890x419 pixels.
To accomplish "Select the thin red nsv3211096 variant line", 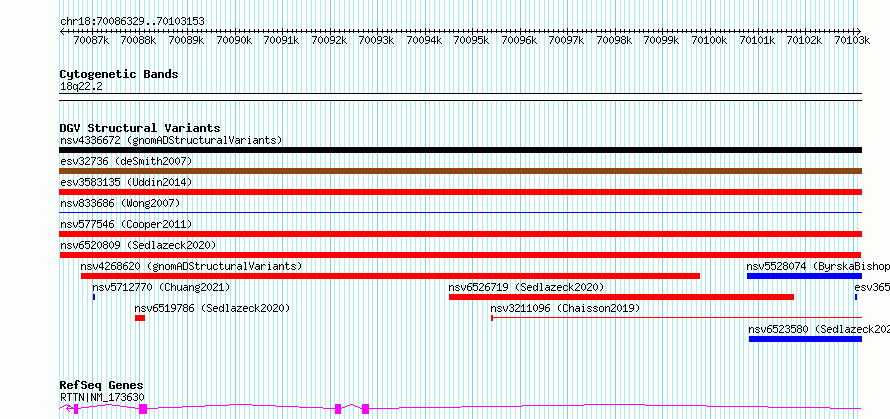I will tap(677, 318).
